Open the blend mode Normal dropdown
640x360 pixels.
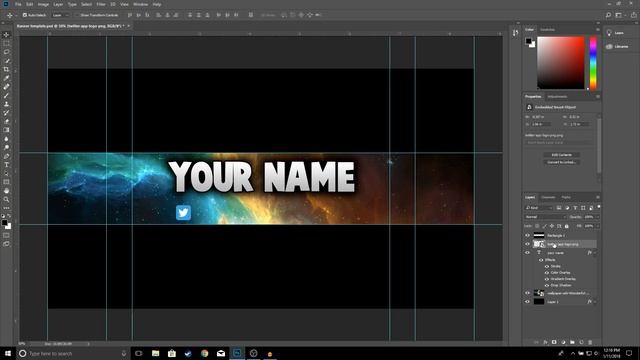point(545,217)
